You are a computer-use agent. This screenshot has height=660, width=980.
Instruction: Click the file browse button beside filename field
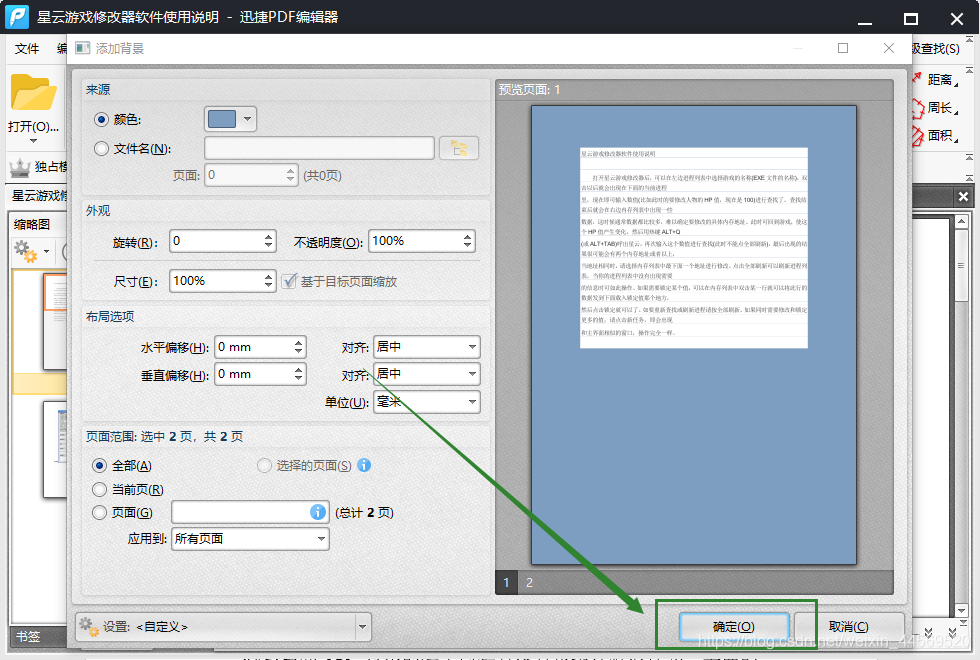459,148
